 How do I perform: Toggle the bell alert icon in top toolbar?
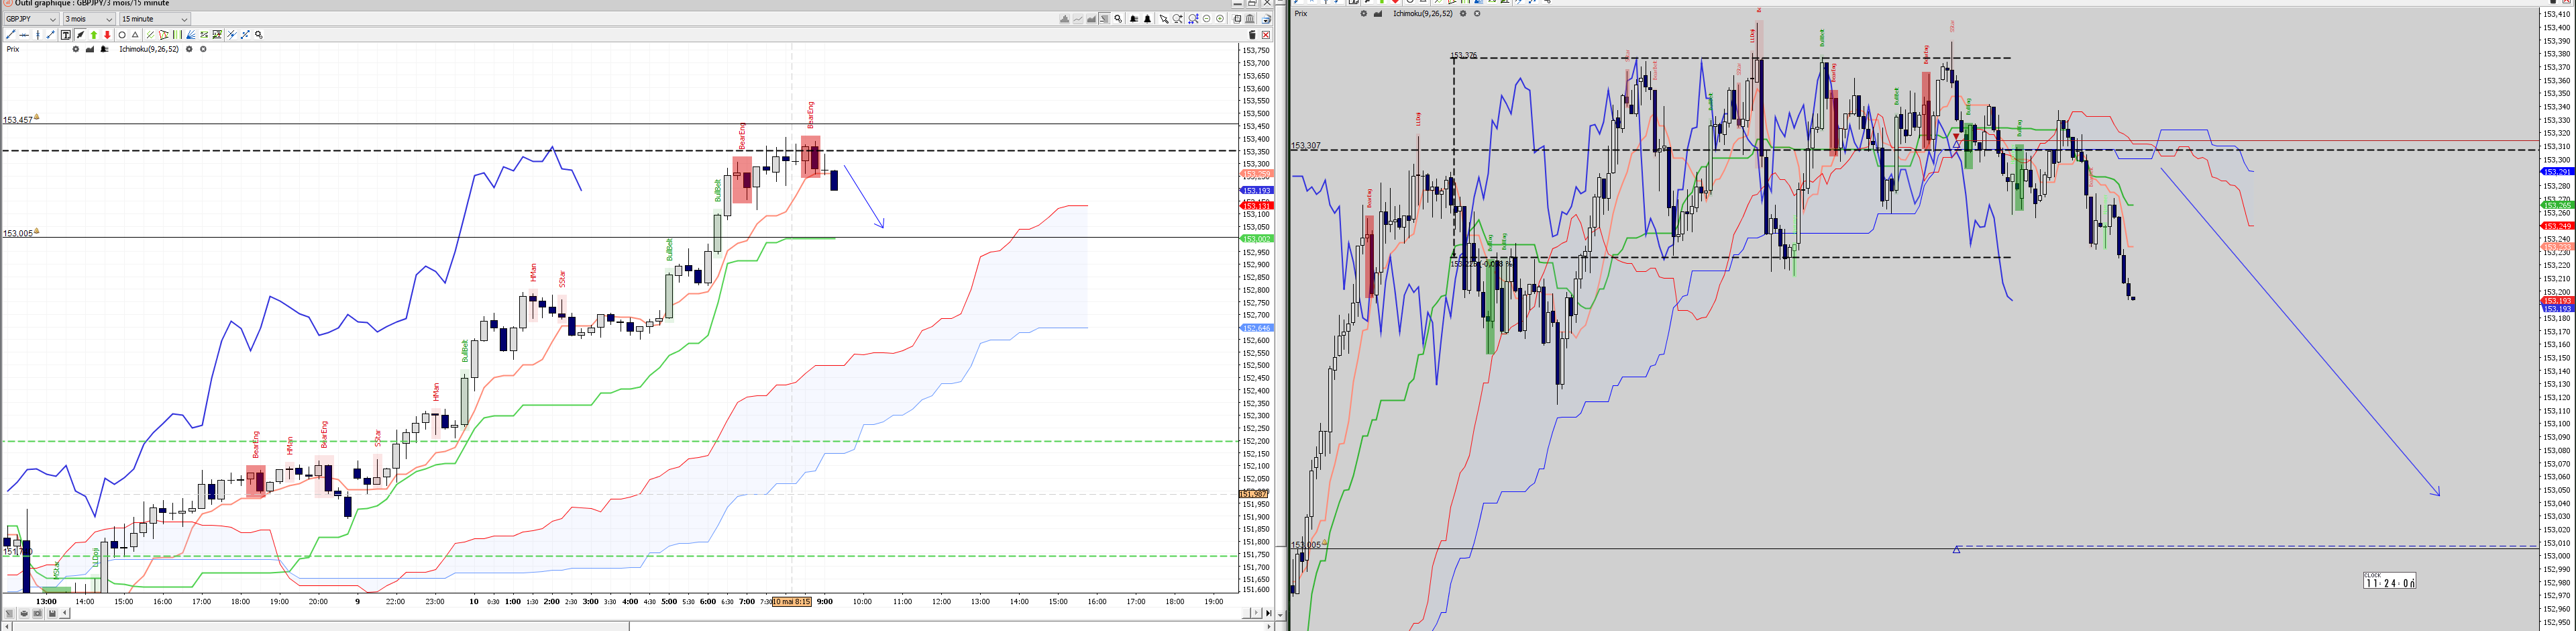[1148, 19]
